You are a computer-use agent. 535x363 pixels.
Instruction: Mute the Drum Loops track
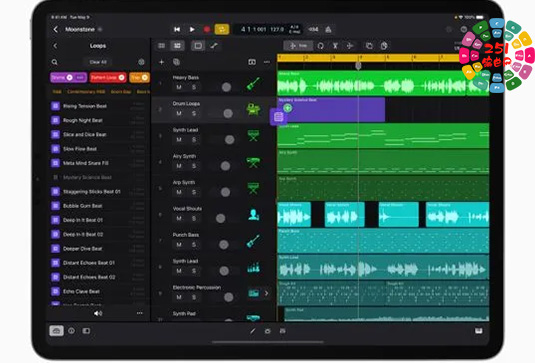(179, 113)
